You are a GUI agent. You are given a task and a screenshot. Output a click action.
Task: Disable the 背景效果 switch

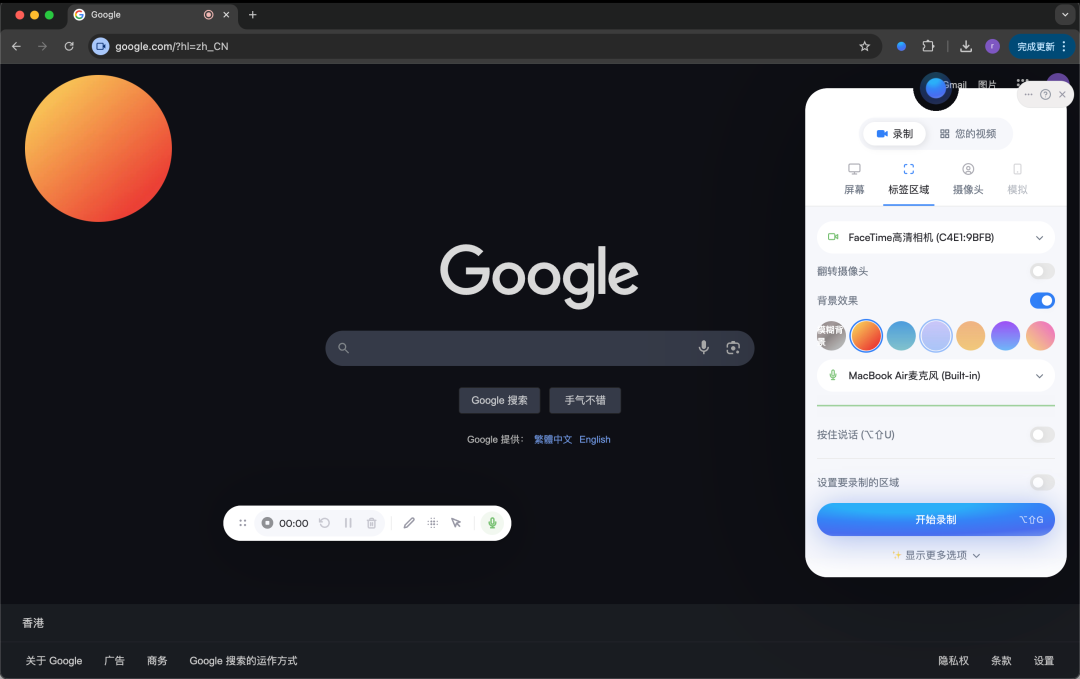[x=1042, y=300]
